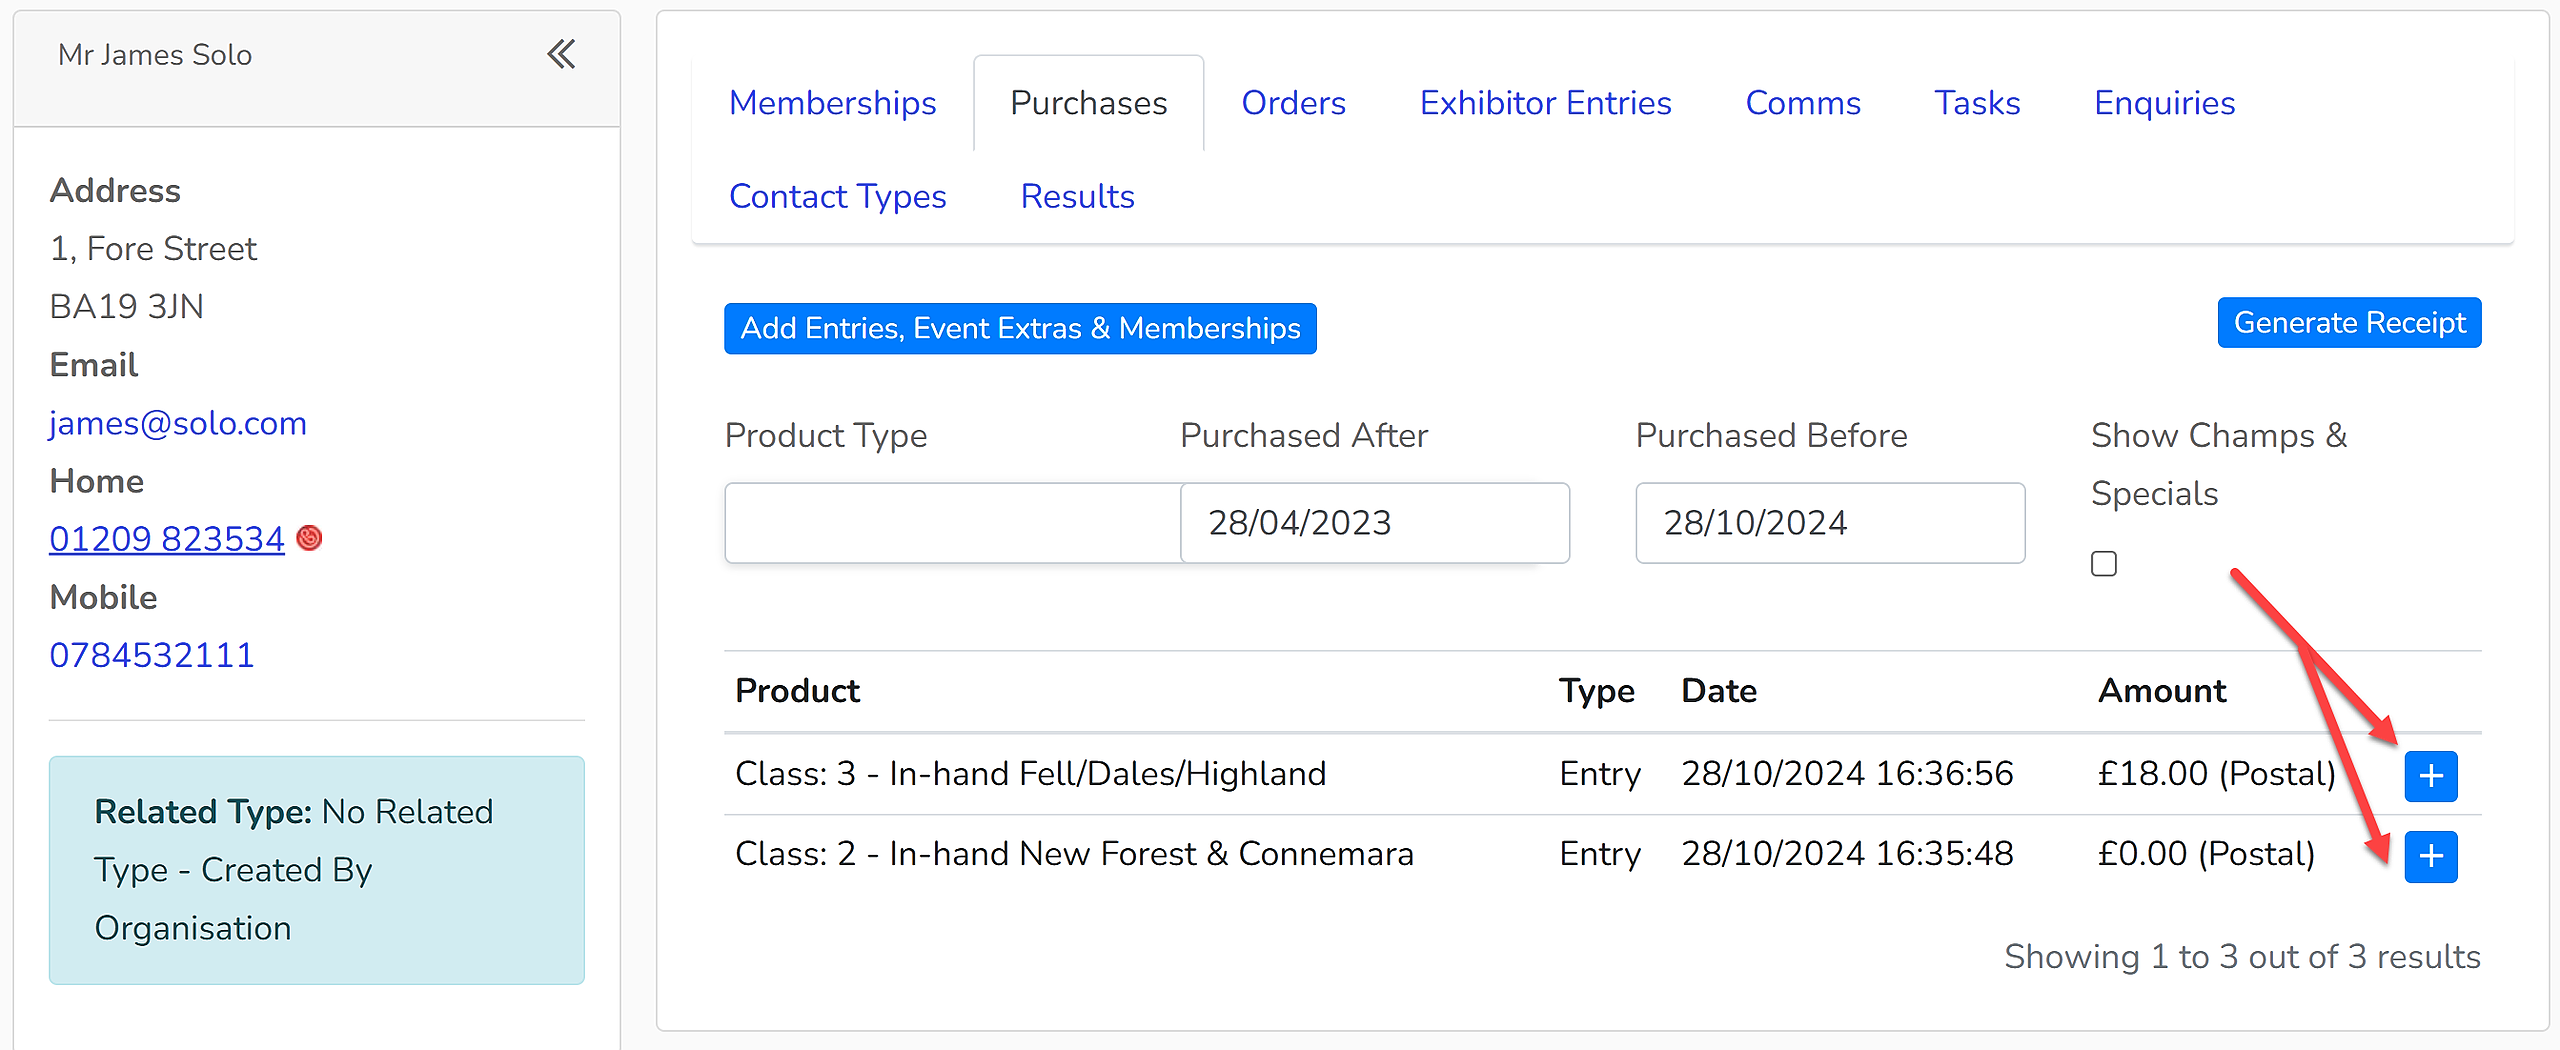The height and width of the screenshot is (1050, 2560).
Task: Click the Generate Receipt button
Action: coord(2349,323)
